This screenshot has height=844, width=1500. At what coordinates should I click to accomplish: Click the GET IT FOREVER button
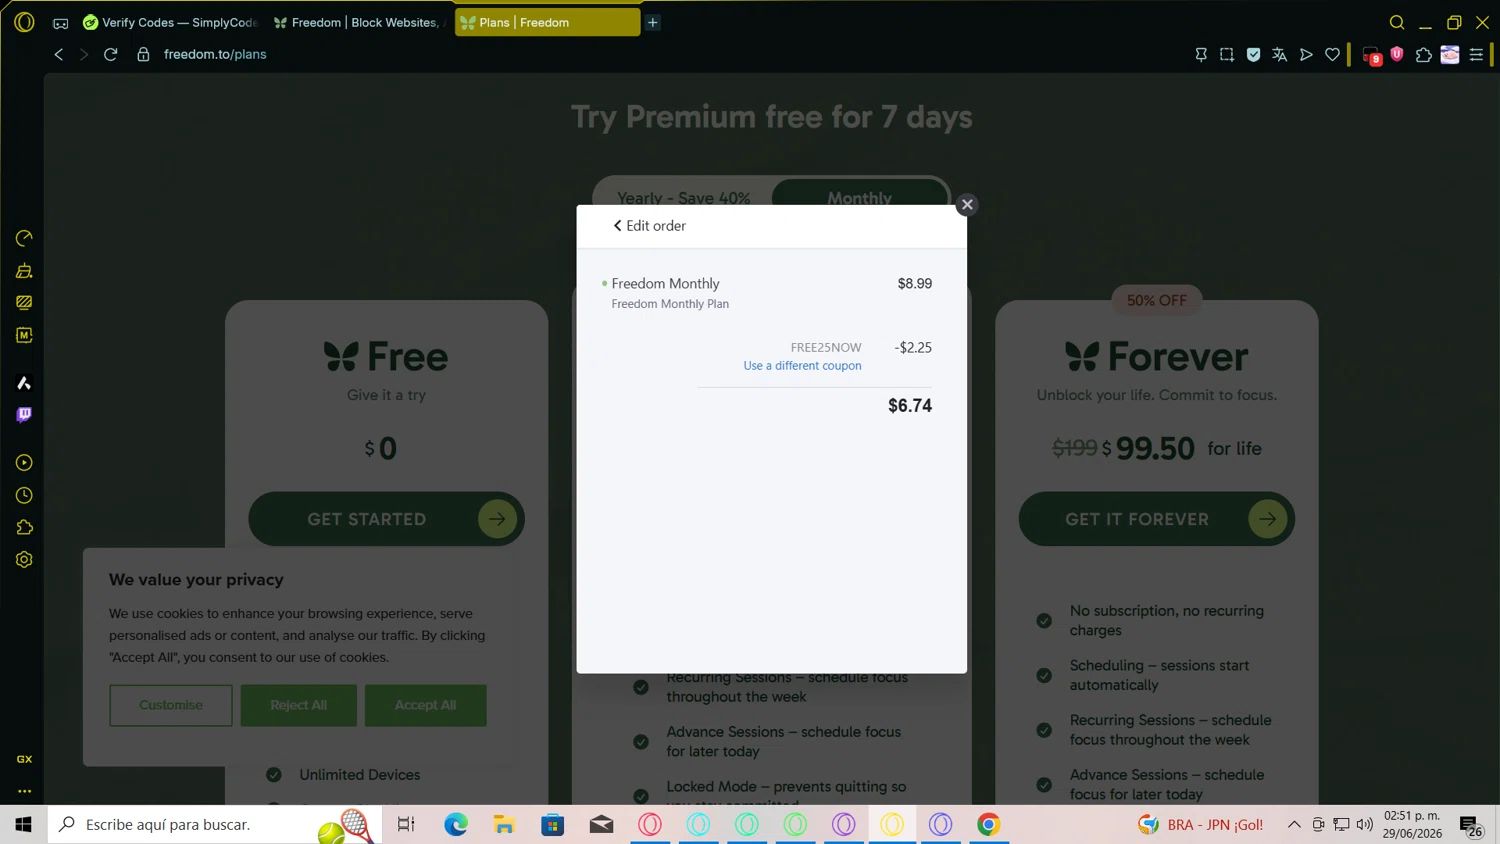(x=1156, y=519)
